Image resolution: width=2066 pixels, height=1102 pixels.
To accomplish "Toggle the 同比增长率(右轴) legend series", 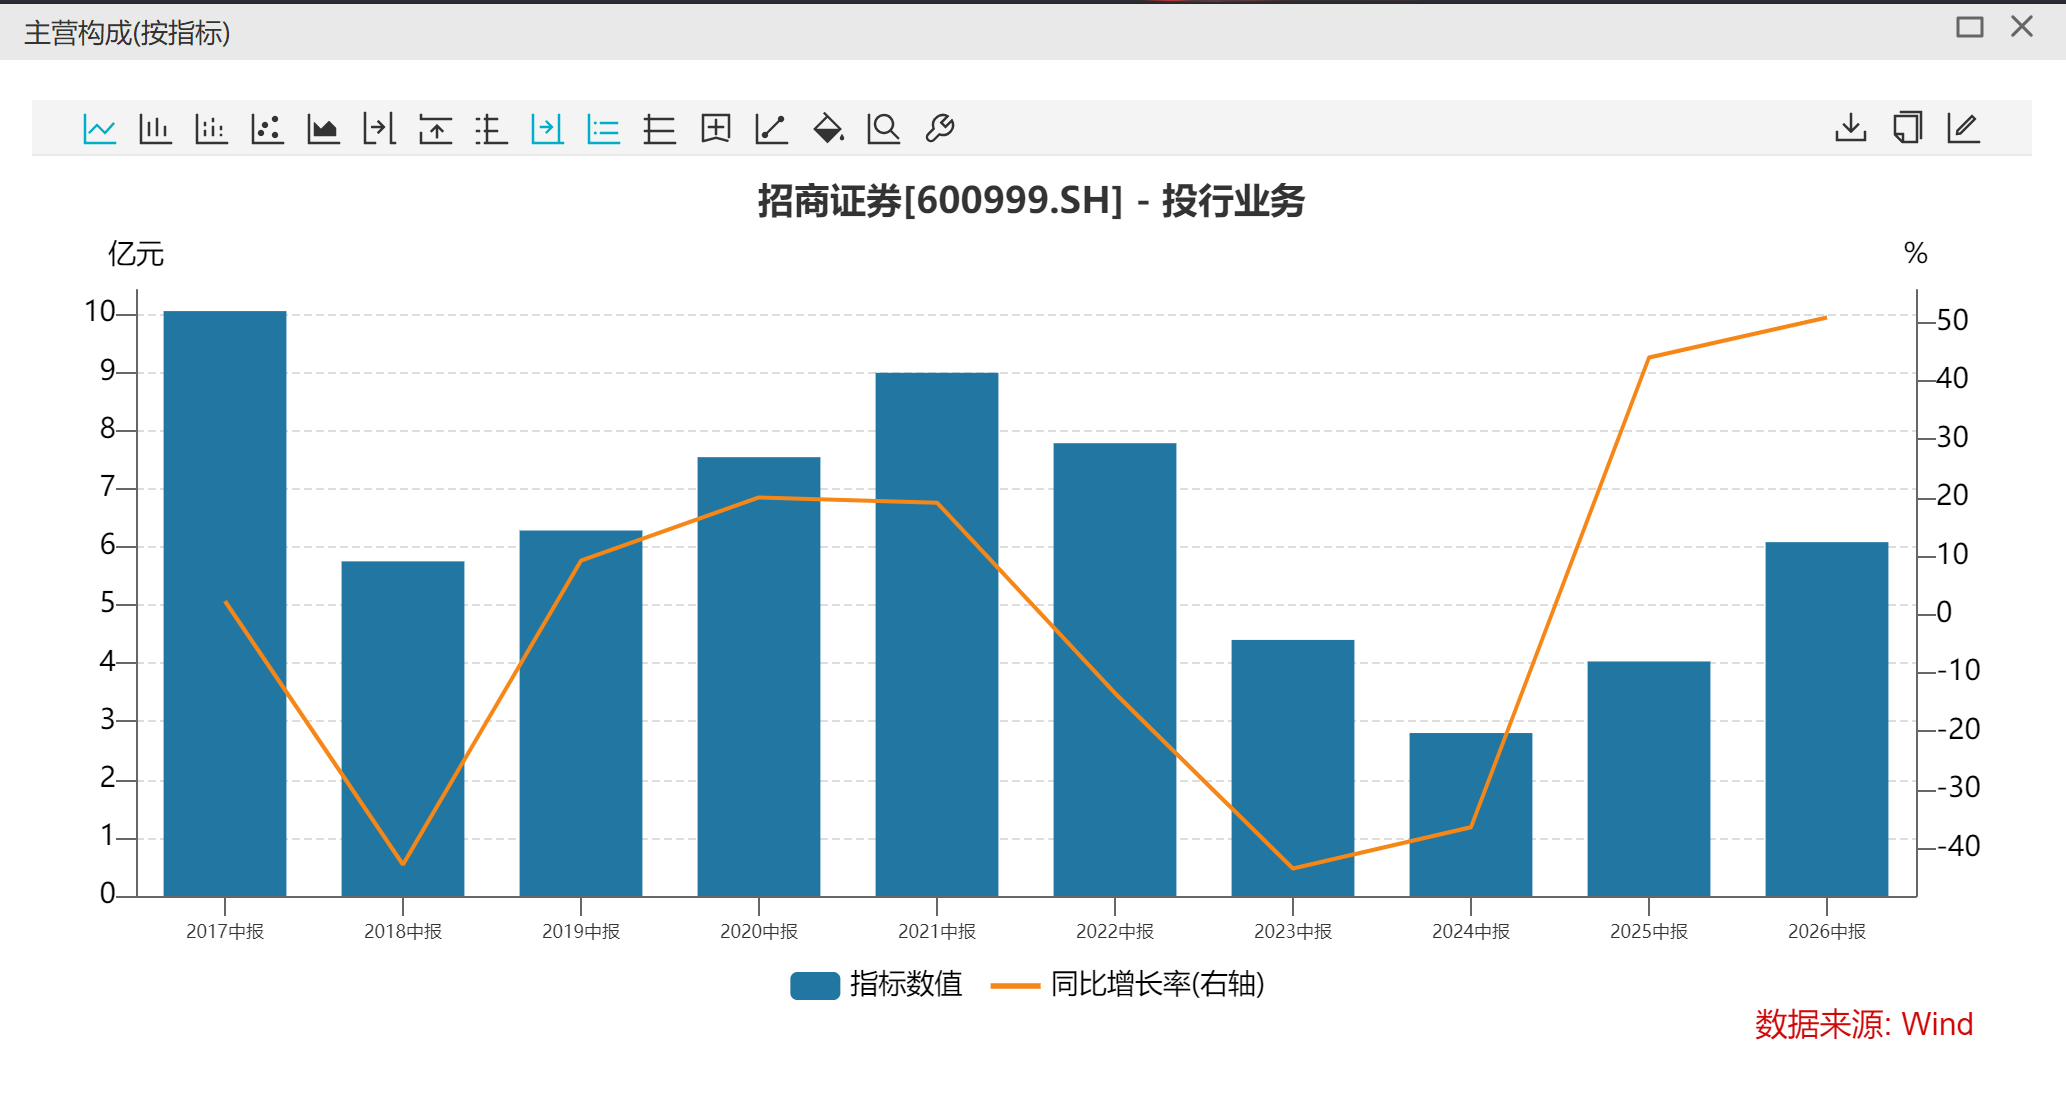I will coord(1127,985).
